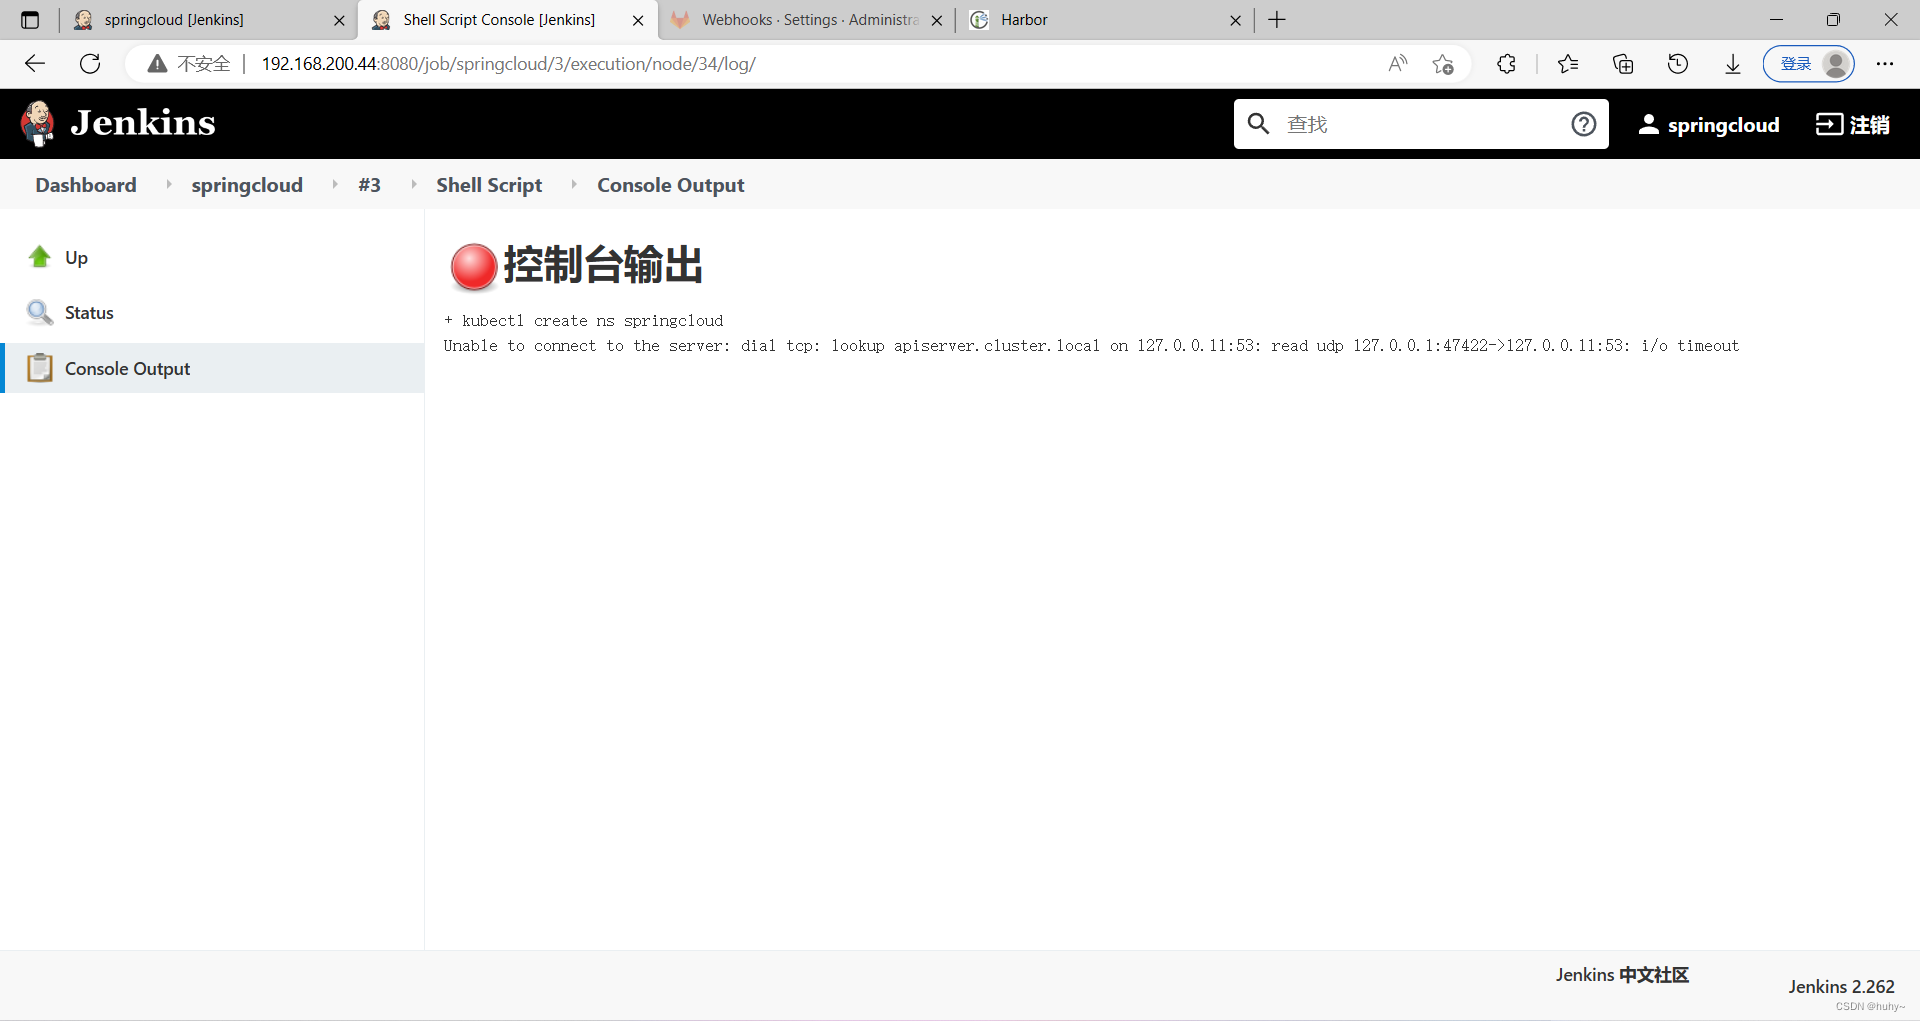Image resolution: width=1920 pixels, height=1021 pixels.
Task: Open build #3 breadcrumb
Action: click(369, 185)
